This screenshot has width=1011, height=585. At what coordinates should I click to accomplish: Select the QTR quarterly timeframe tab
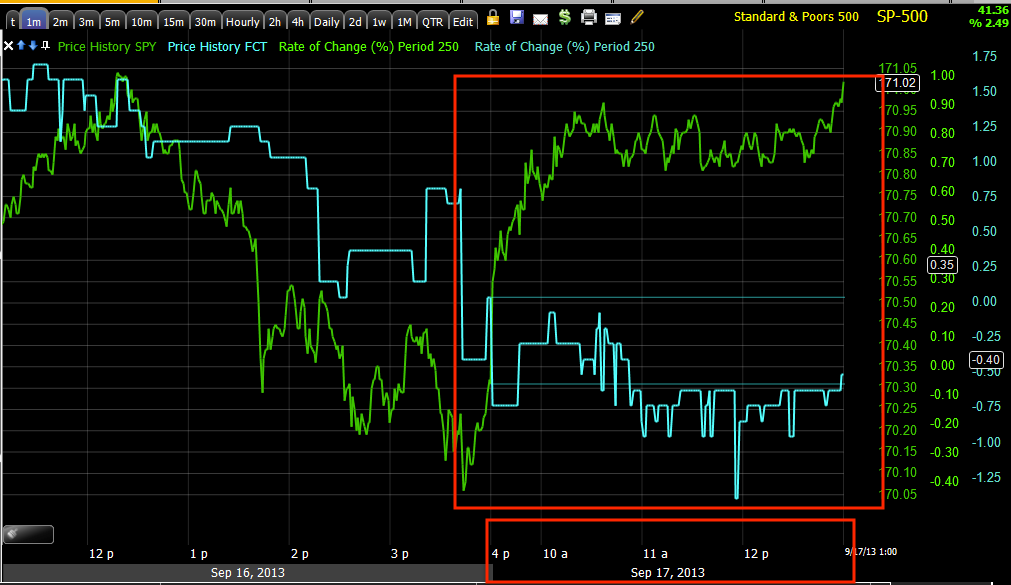432,21
